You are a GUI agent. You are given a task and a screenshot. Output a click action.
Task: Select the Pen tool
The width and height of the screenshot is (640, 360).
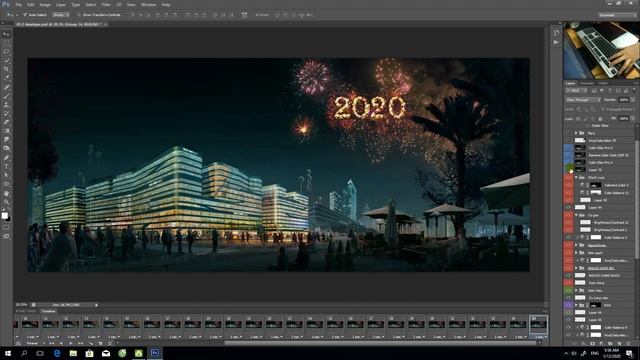click(x=6, y=158)
